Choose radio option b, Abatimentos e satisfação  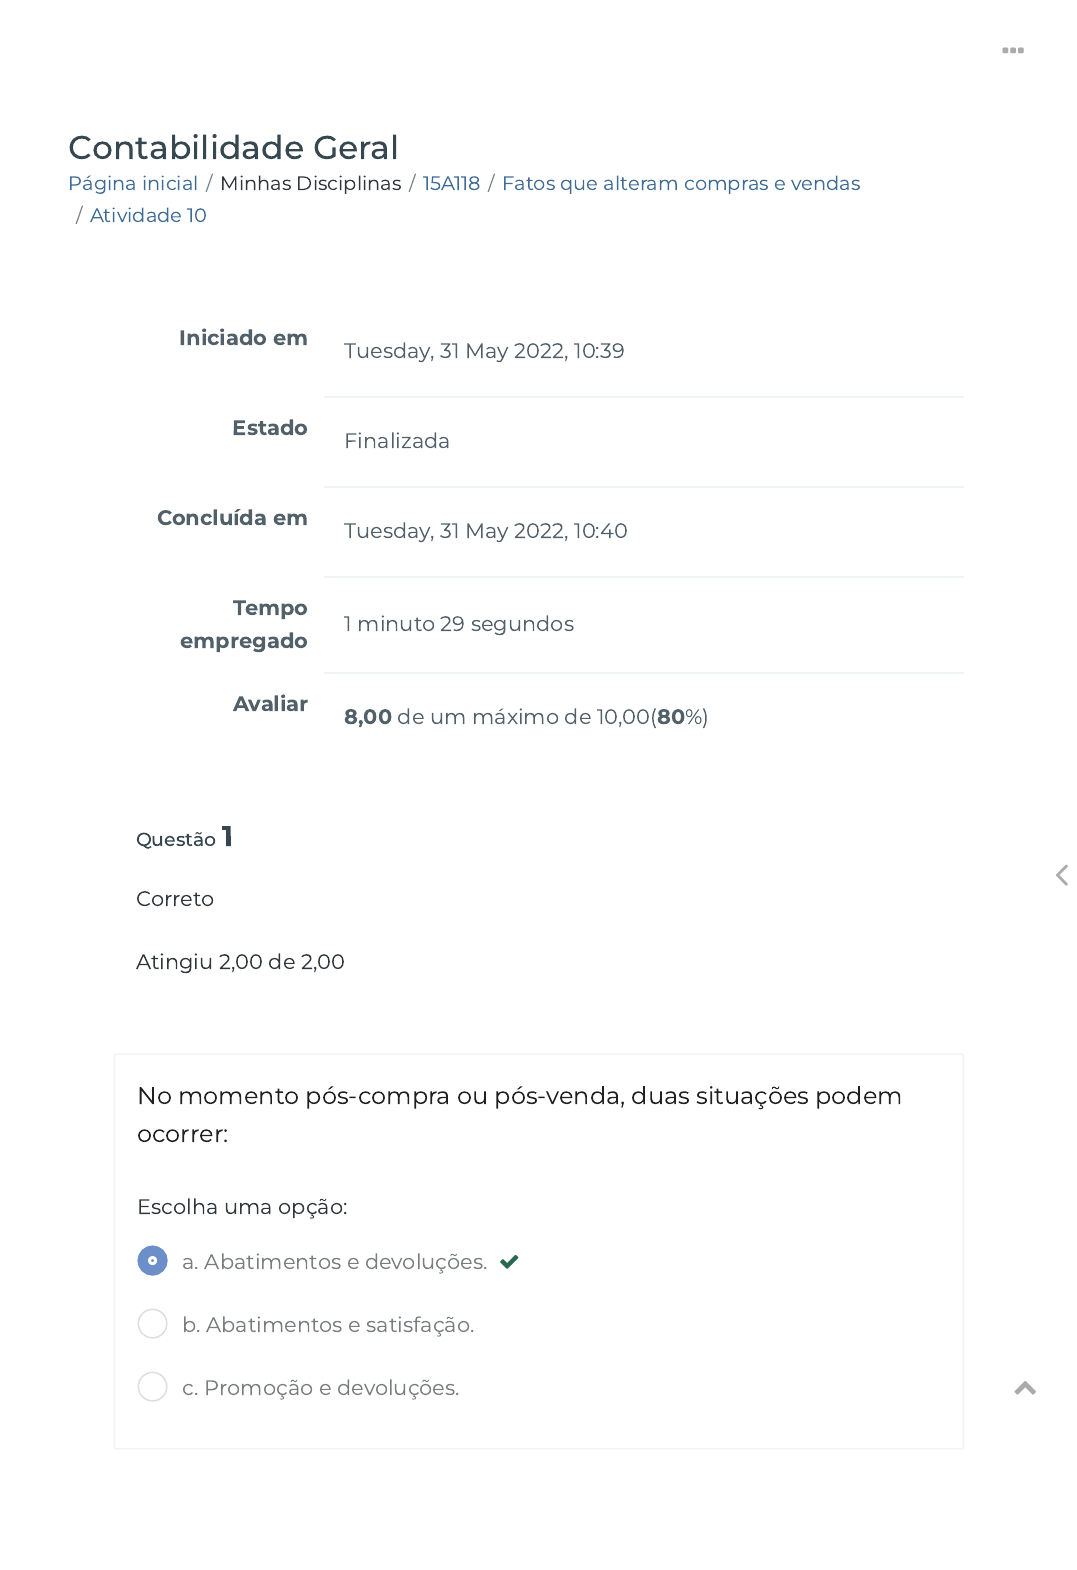(x=152, y=1324)
